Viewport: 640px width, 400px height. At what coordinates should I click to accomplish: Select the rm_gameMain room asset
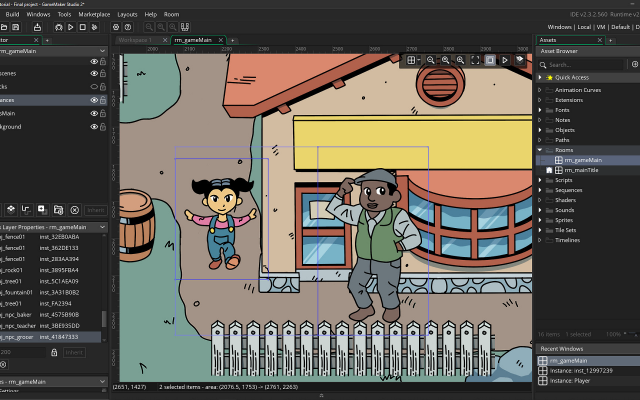point(583,160)
